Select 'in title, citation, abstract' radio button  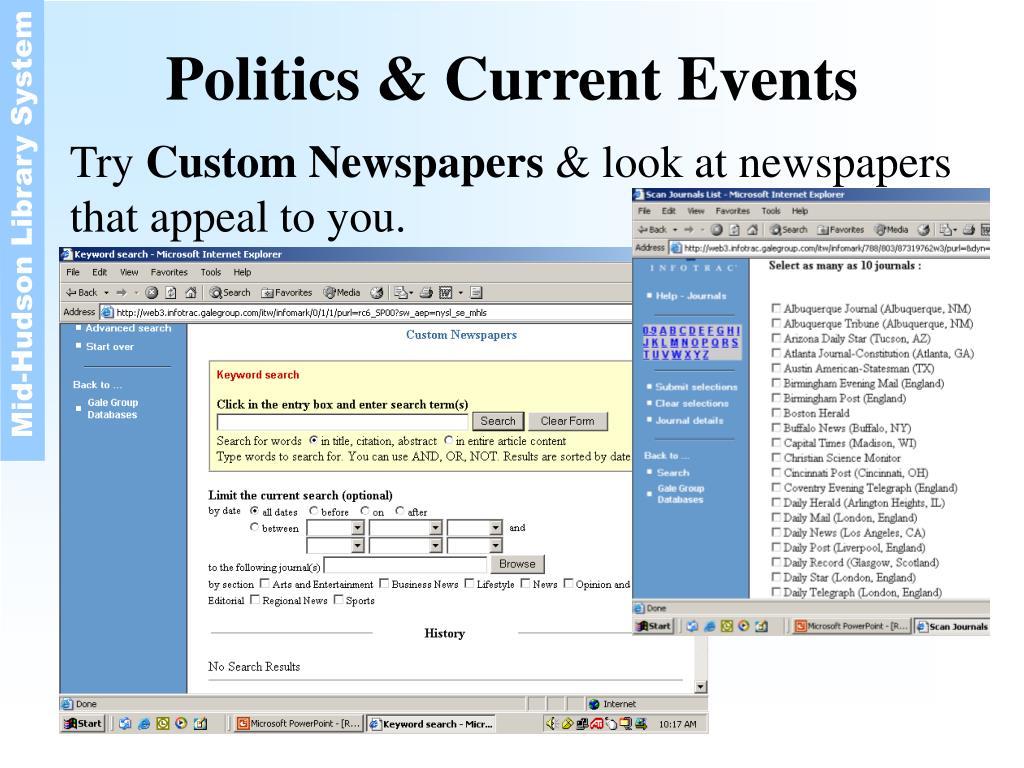pos(313,440)
